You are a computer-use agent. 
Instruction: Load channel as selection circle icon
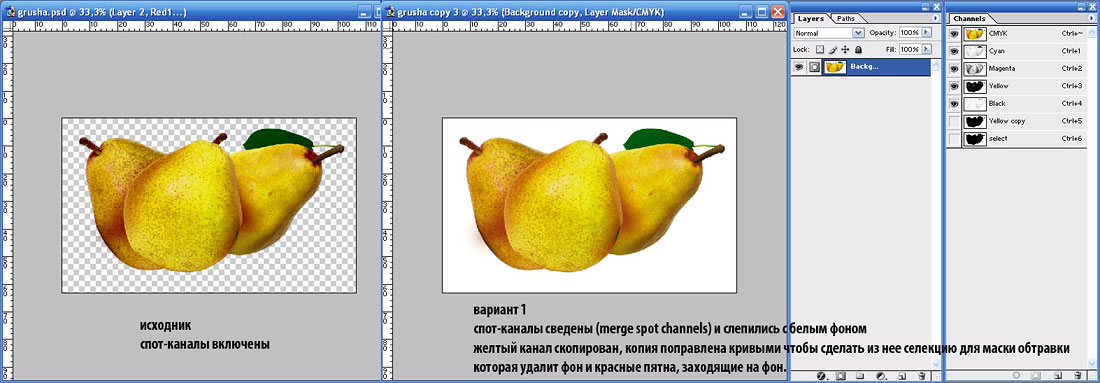(x=1017, y=375)
